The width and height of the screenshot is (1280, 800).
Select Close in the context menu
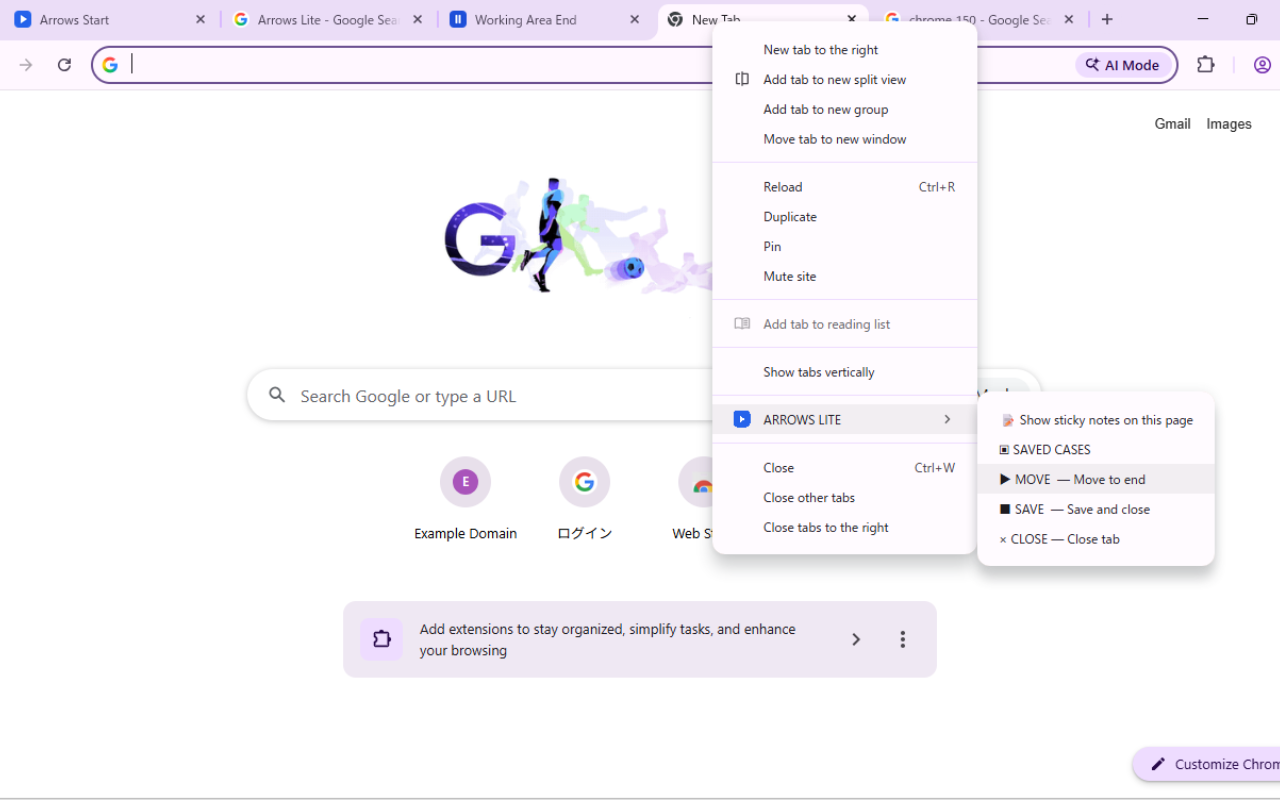(x=844, y=468)
